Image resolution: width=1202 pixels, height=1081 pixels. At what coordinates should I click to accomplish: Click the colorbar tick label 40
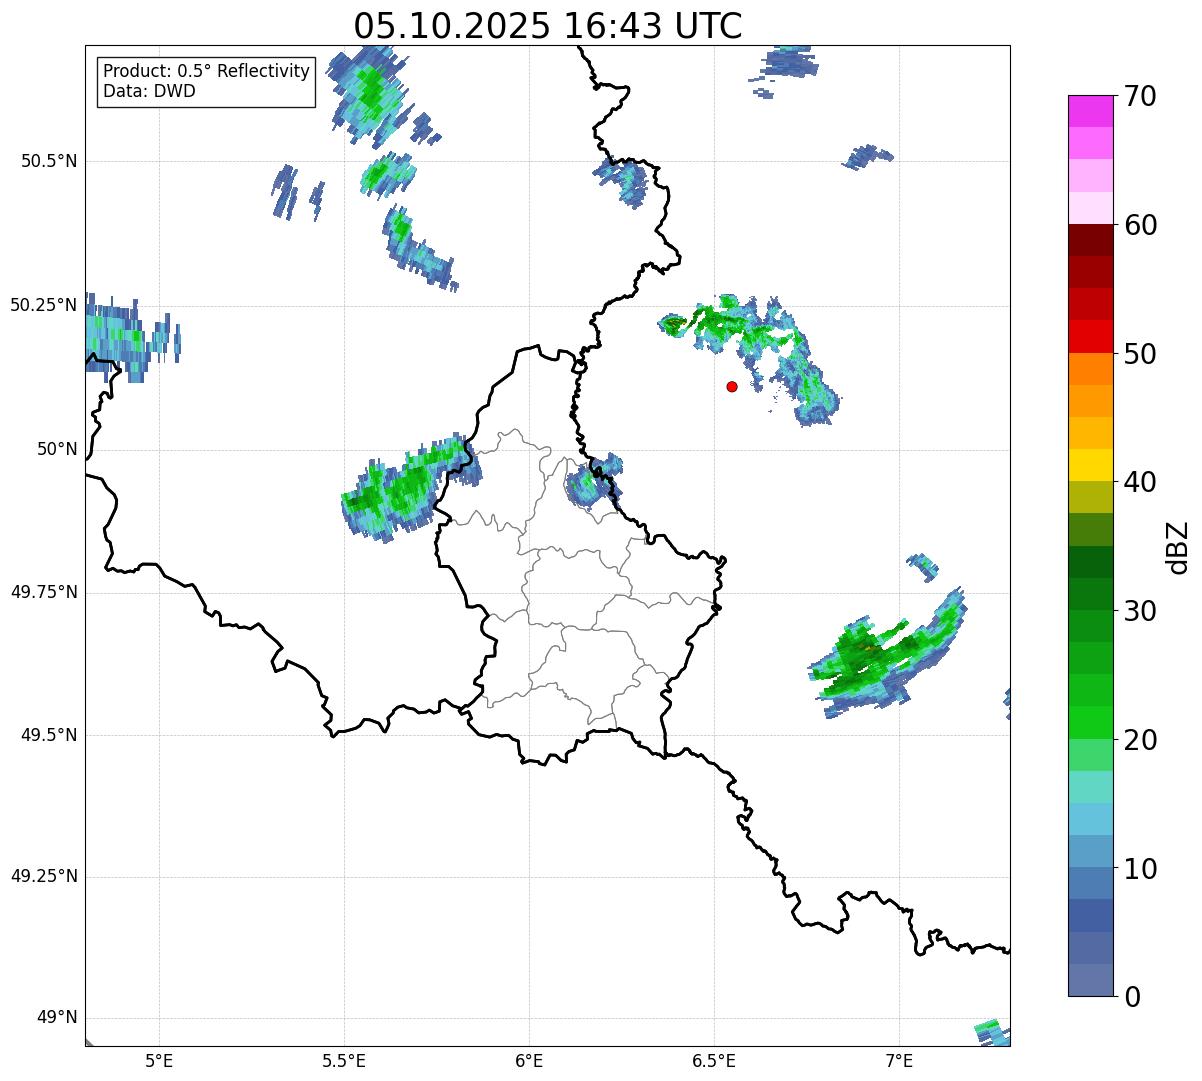pos(1140,482)
